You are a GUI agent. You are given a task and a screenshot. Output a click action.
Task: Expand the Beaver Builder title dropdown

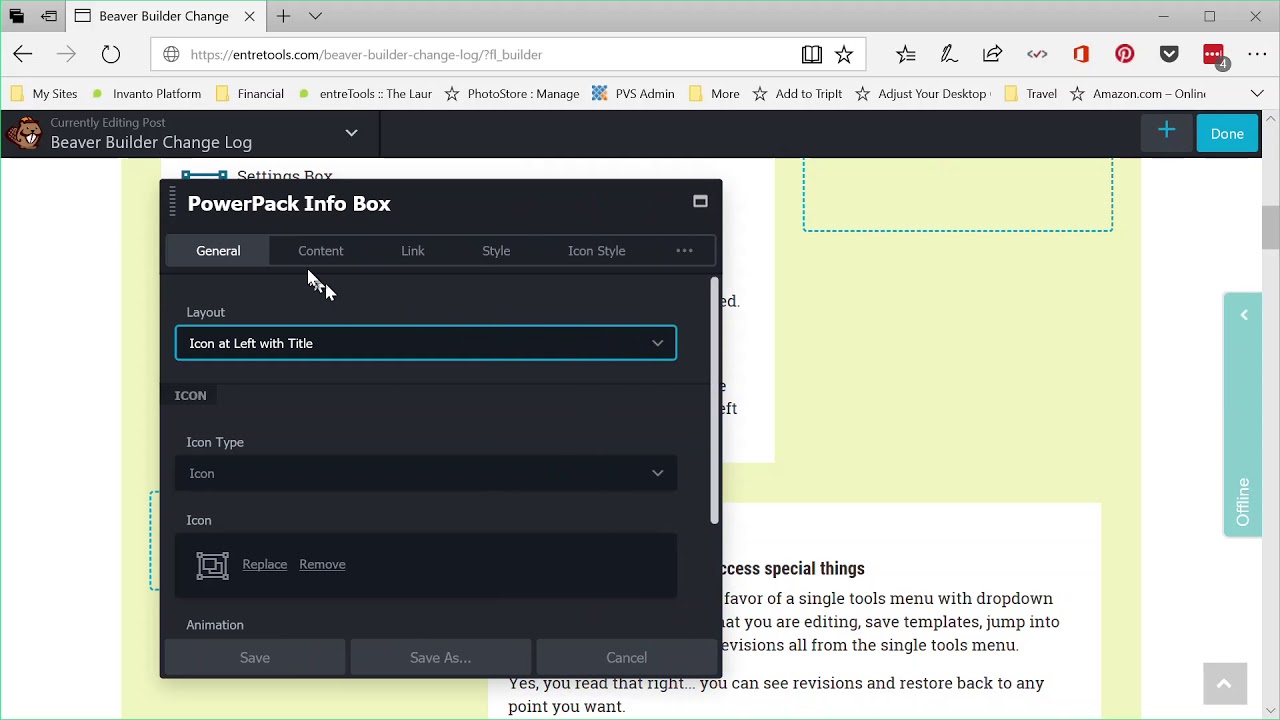click(x=351, y=132)
